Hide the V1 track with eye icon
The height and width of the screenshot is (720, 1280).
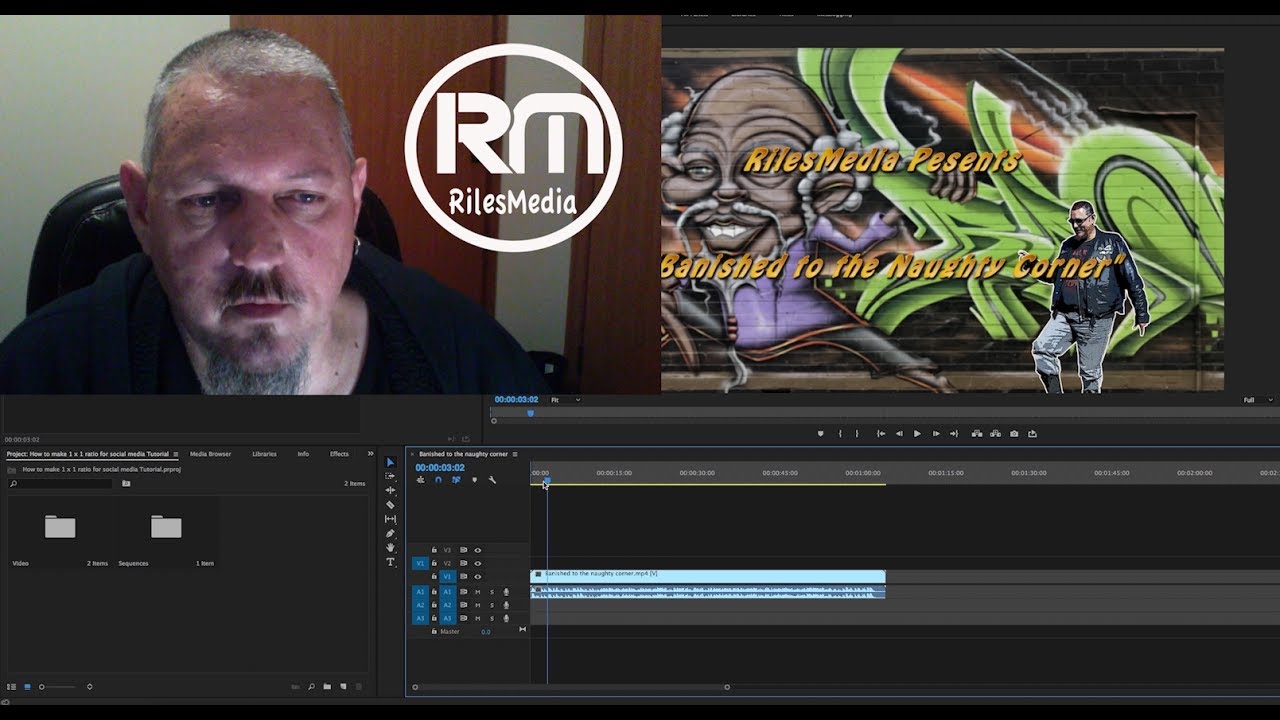(x=477, y=577)
